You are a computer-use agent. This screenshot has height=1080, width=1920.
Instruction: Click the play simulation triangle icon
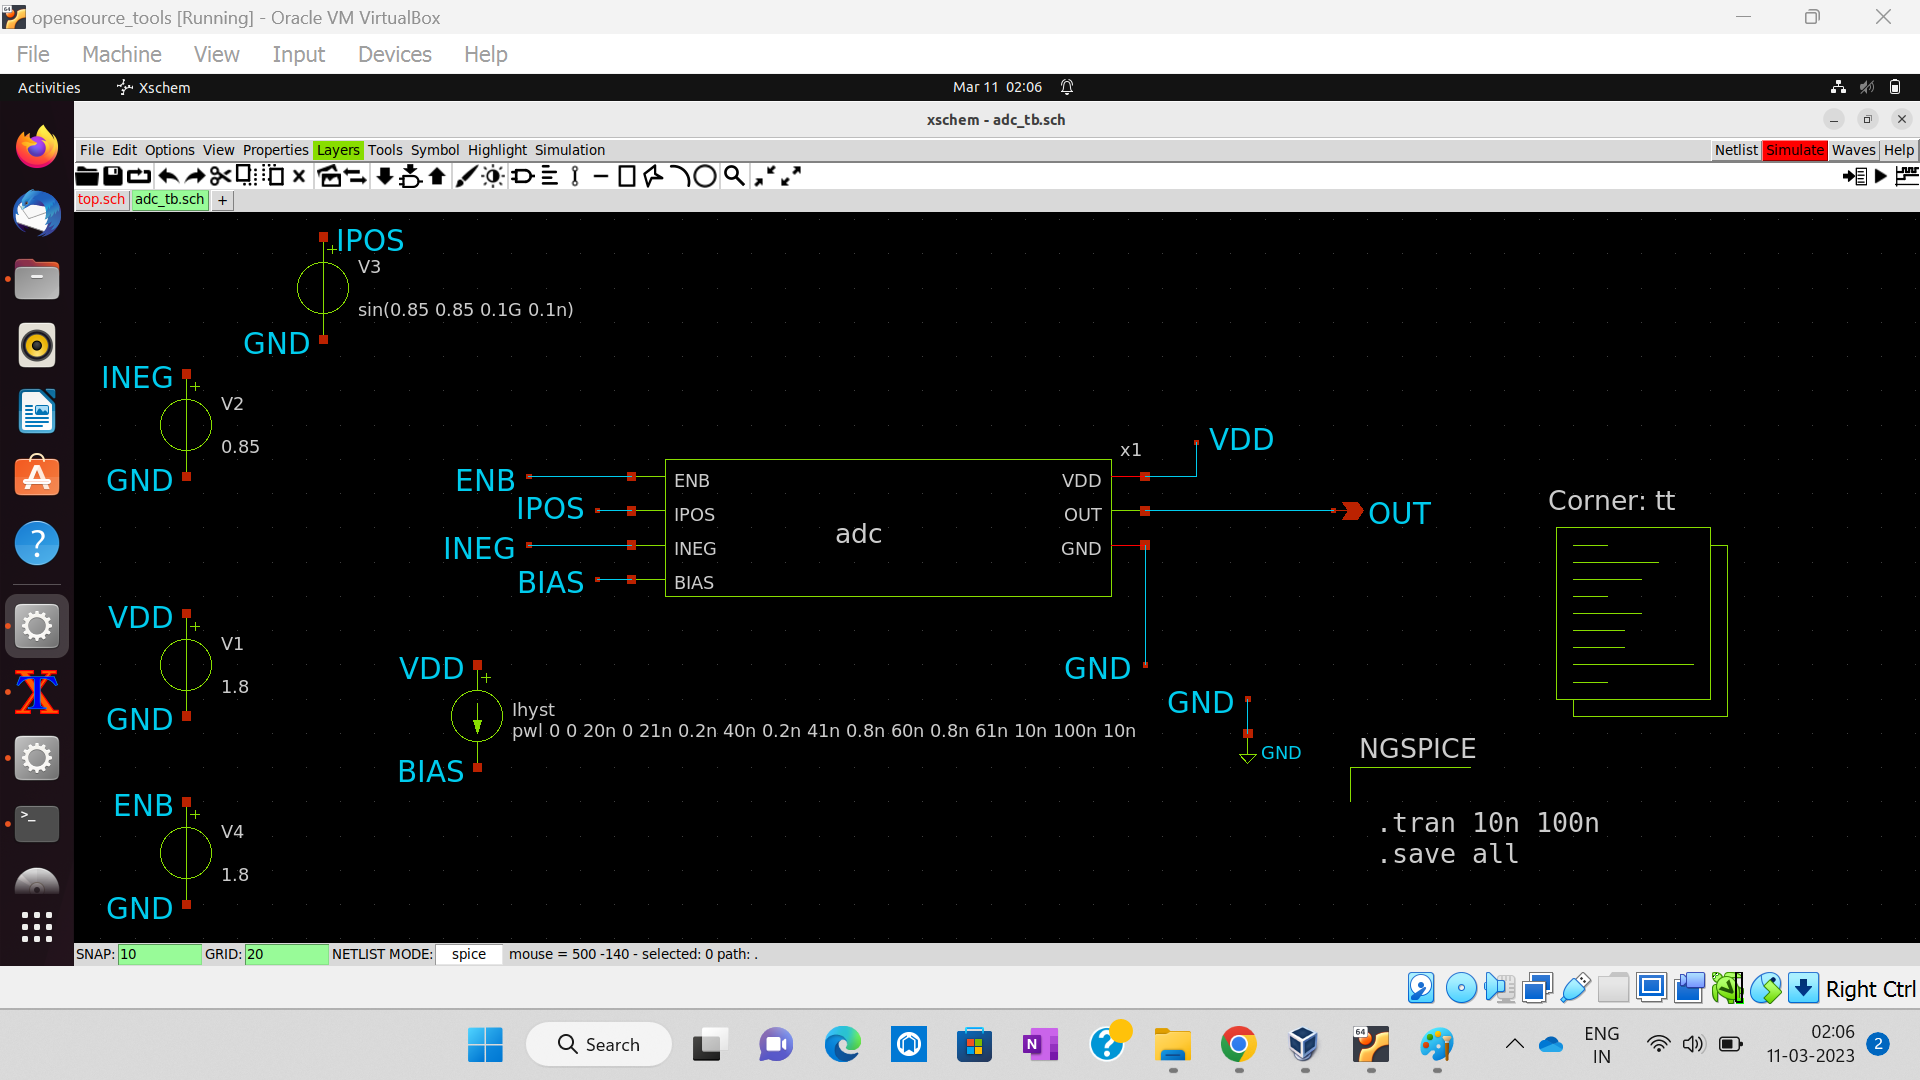click(1881, 176)
